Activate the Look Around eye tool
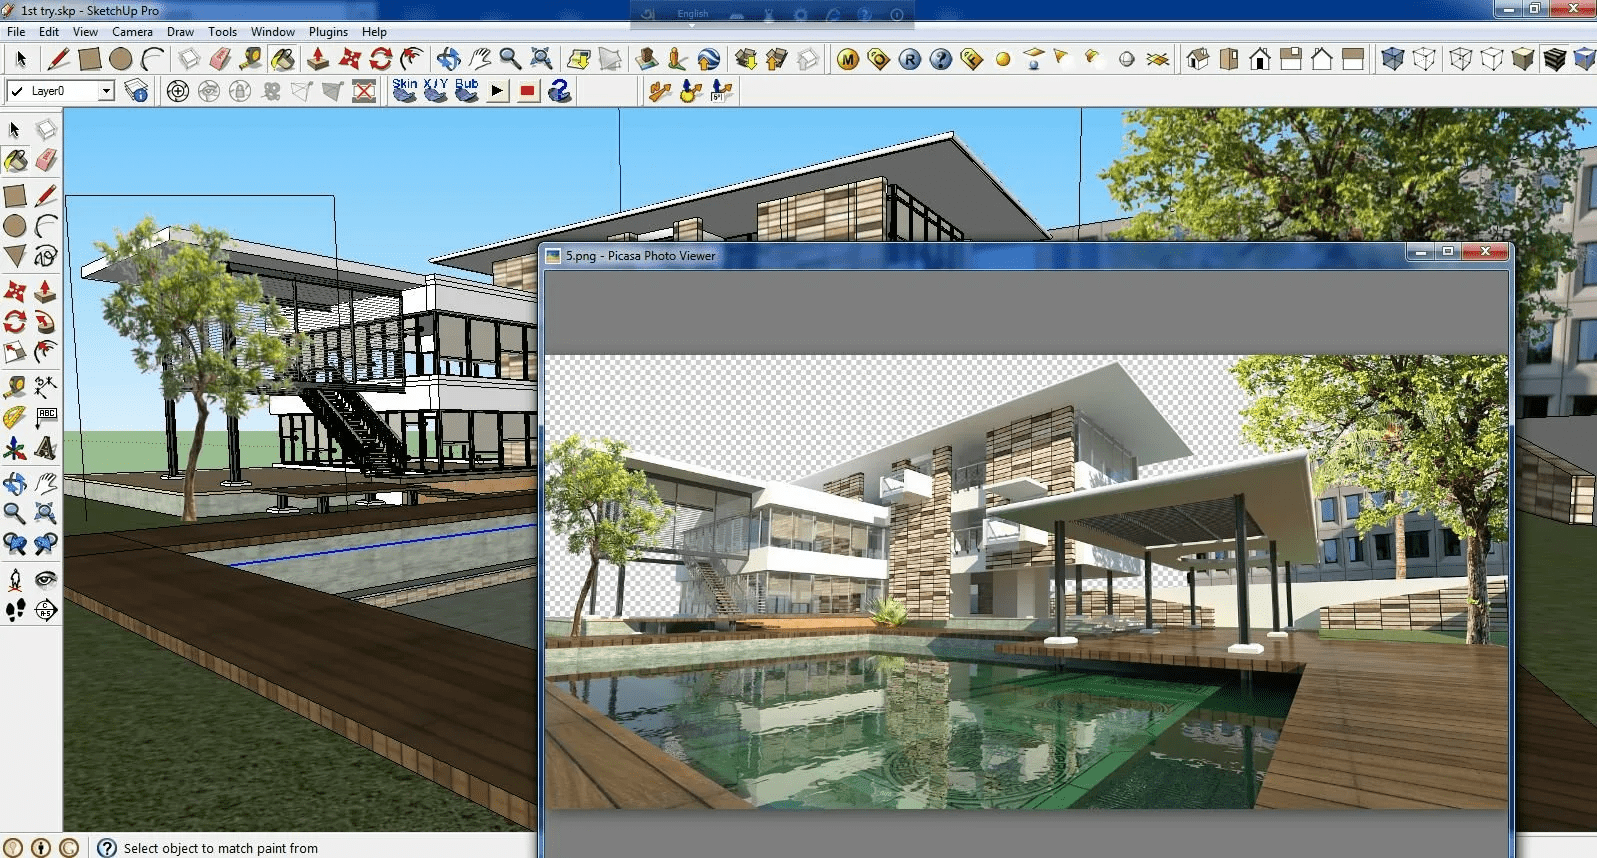The width and height of the screenshot is (1597, 858). 46,579
